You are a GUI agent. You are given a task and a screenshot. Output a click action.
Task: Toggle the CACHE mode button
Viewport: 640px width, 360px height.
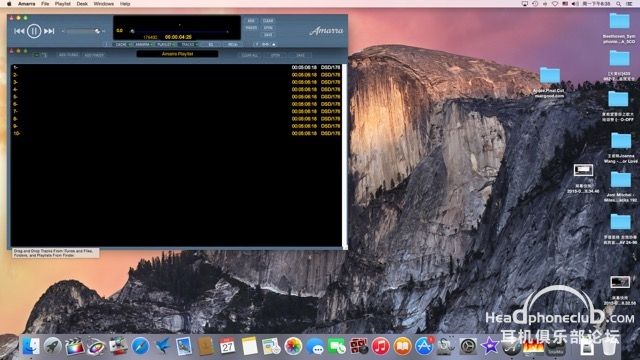pos(121,44)
